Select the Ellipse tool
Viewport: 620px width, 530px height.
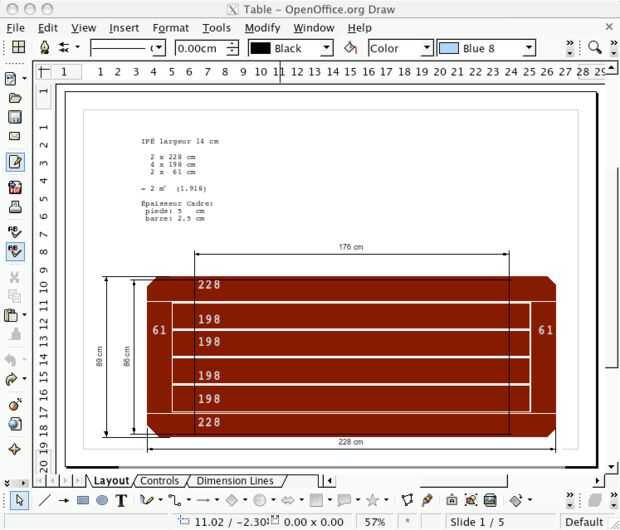point(102,500)
